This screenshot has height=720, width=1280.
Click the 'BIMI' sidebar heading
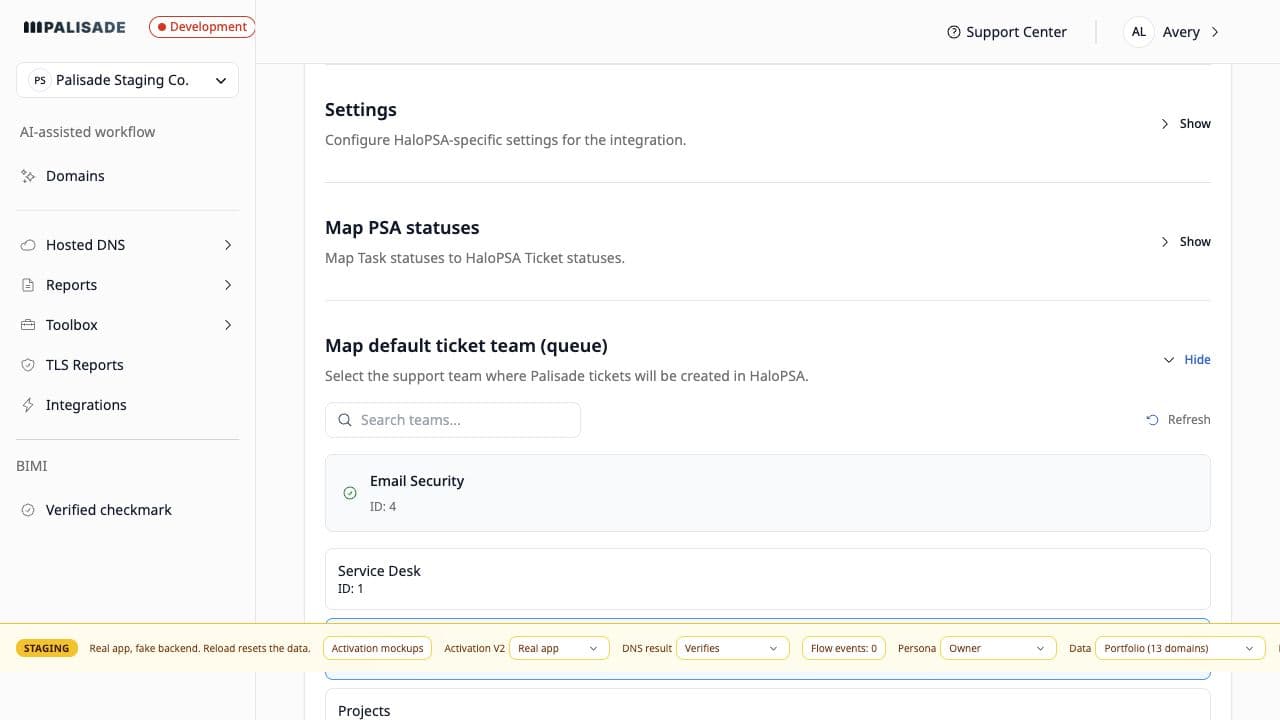(x=33, y=466)
